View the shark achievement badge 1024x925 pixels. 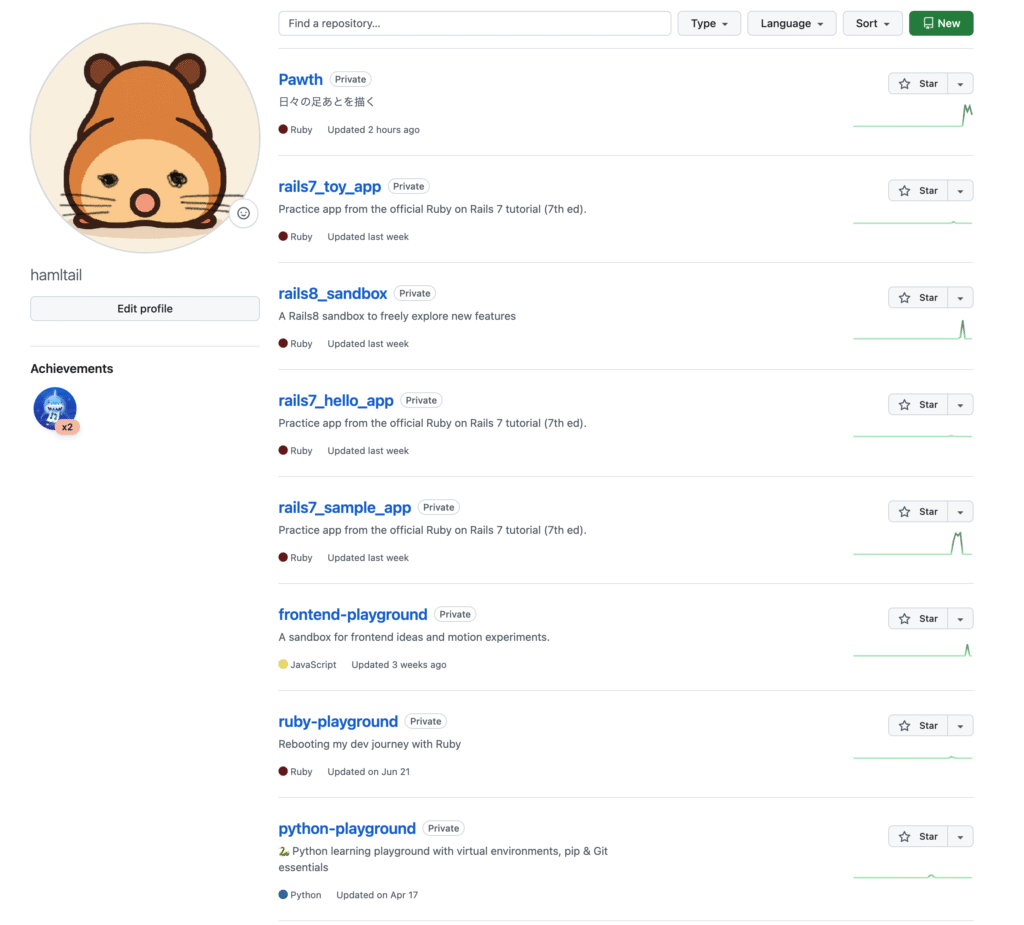click(x=56, y=410)
